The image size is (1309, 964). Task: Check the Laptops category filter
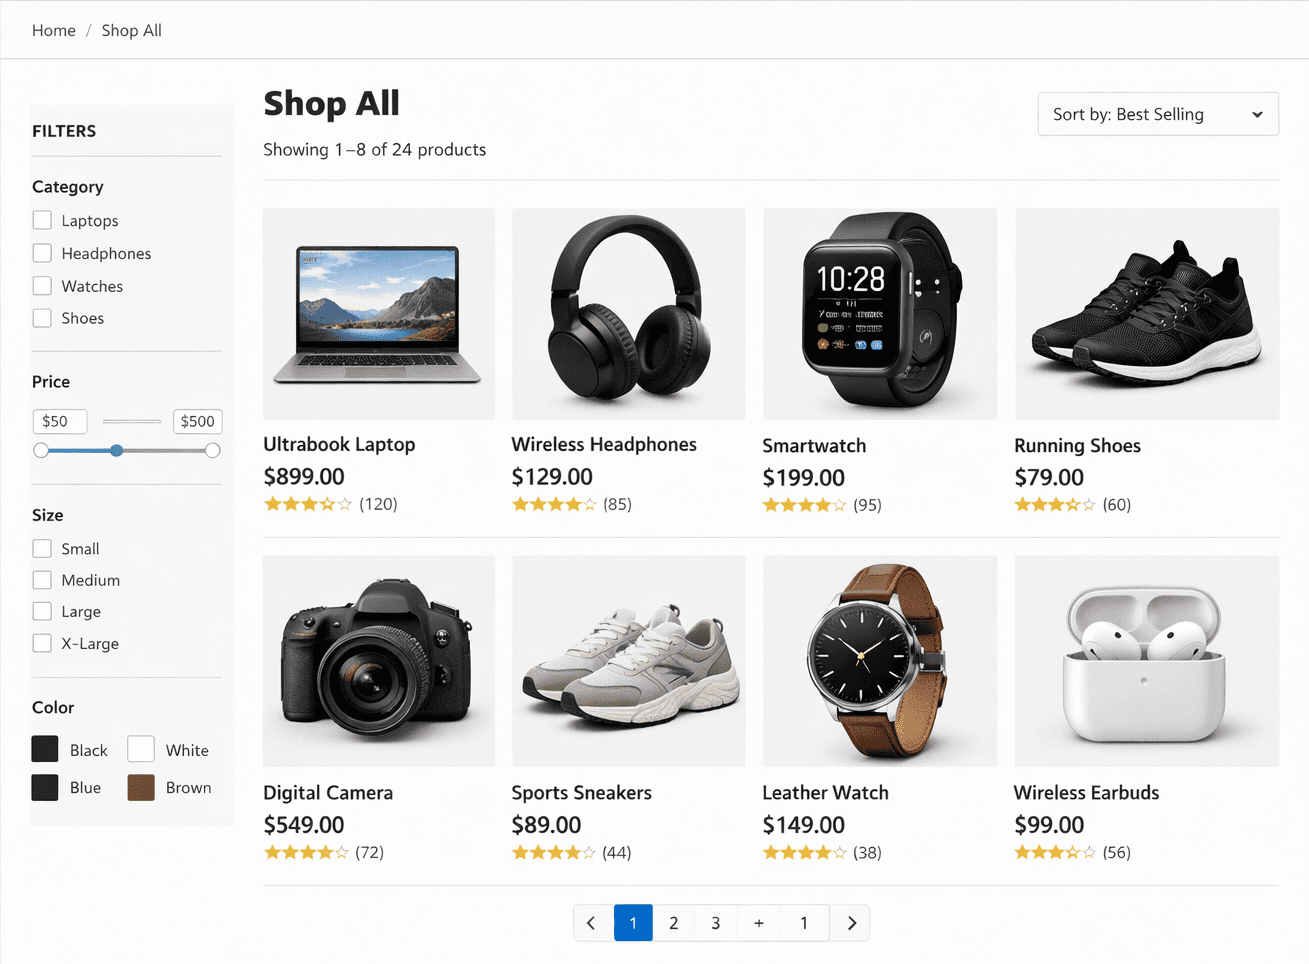41,220
